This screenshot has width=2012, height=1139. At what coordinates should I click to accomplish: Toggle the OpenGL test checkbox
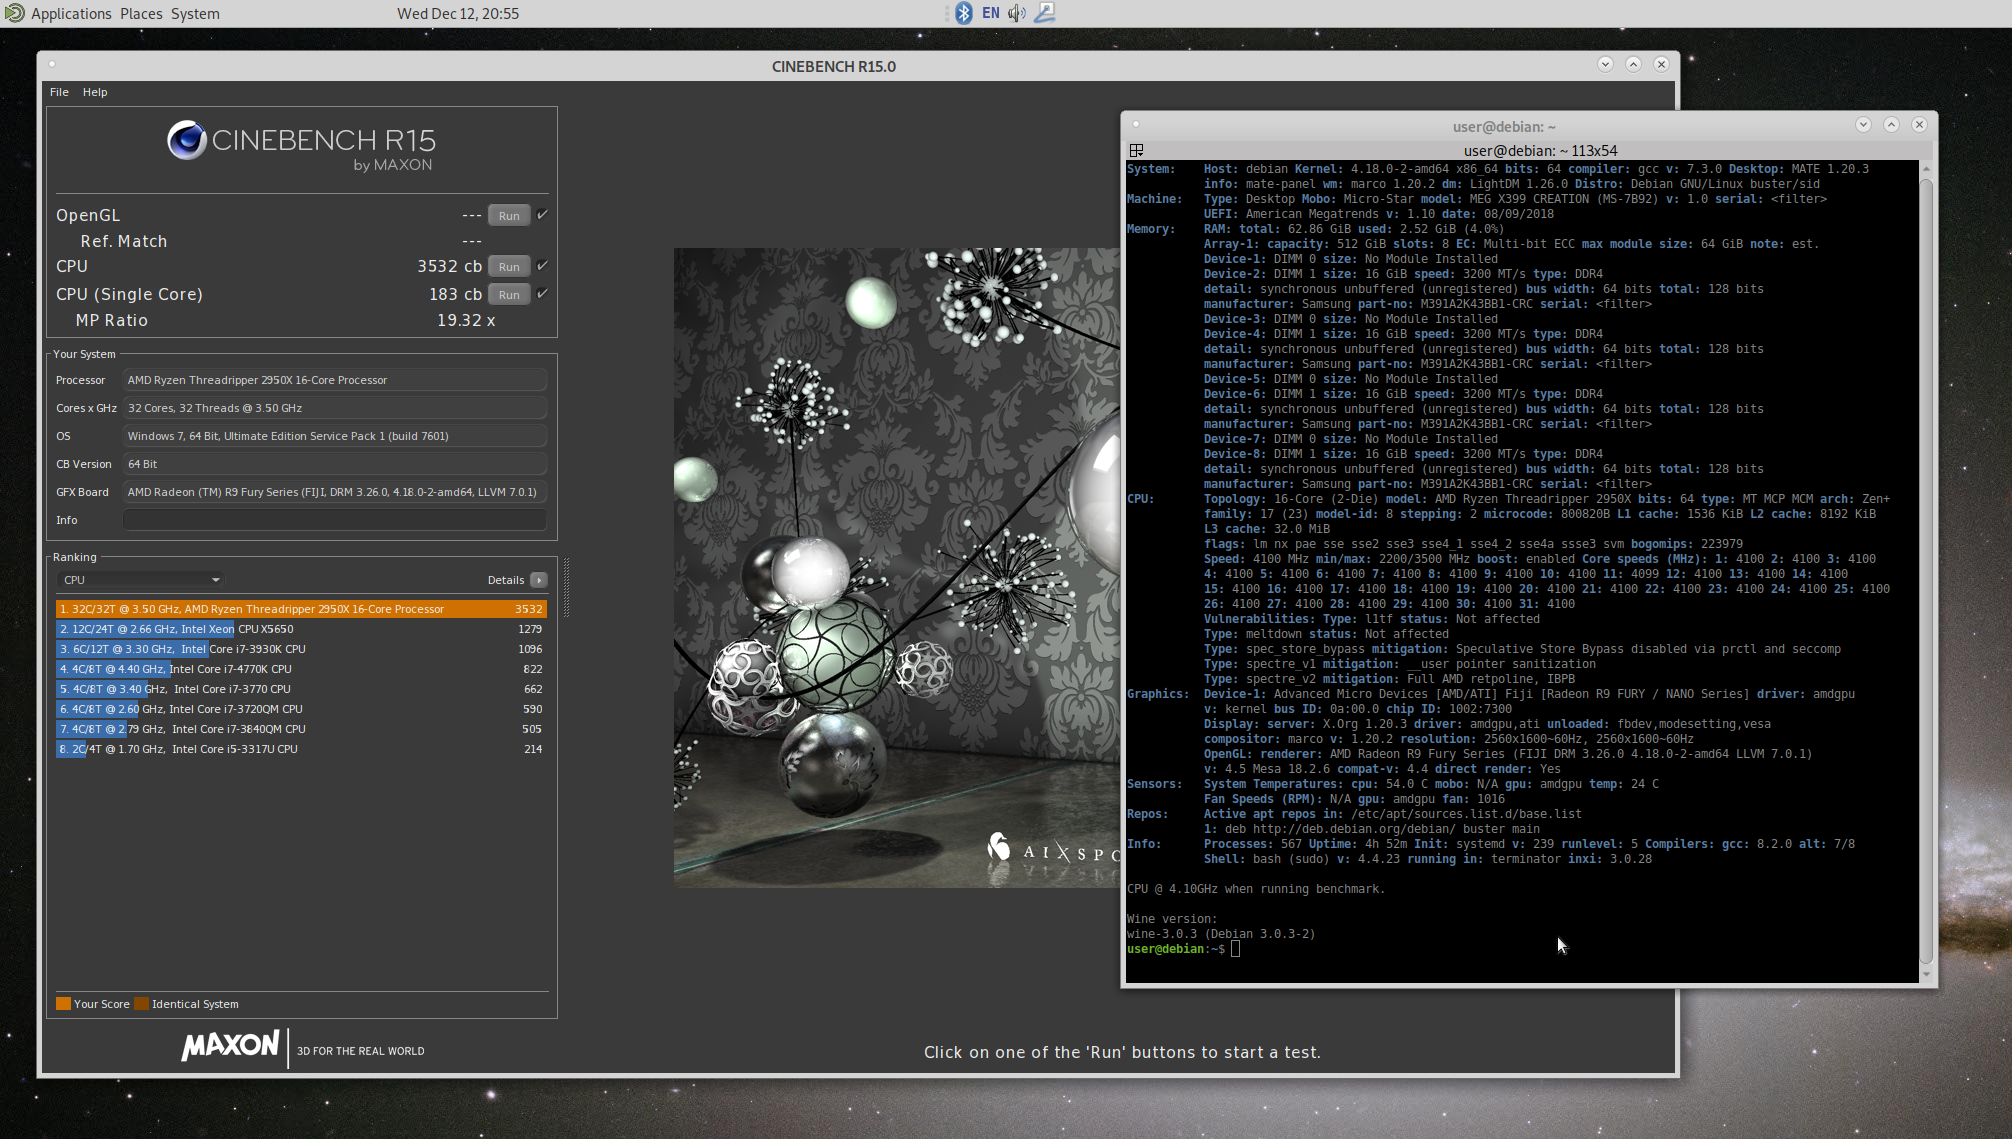point(542,214)
